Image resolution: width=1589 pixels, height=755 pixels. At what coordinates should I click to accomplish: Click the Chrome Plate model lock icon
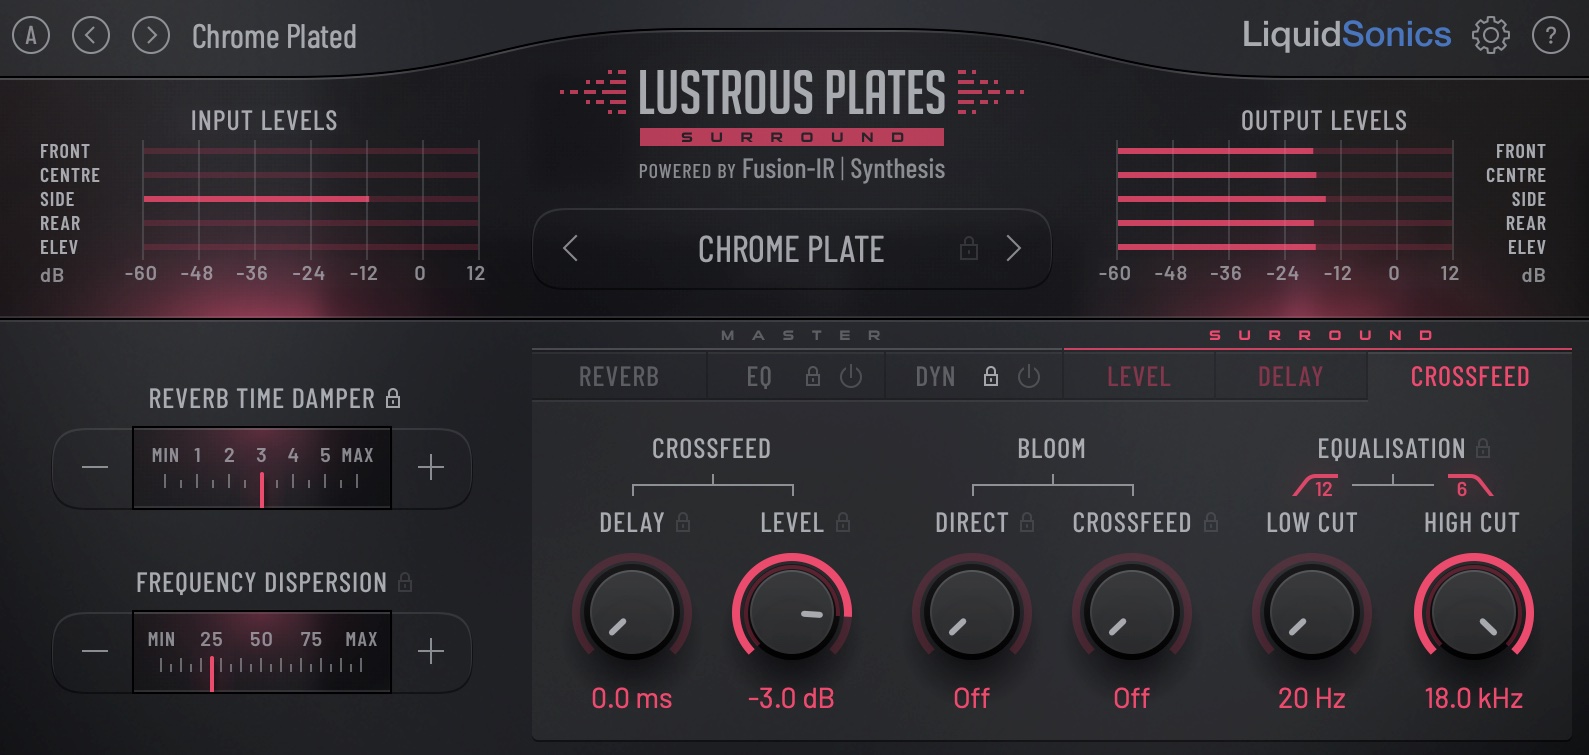click(969, 248)
